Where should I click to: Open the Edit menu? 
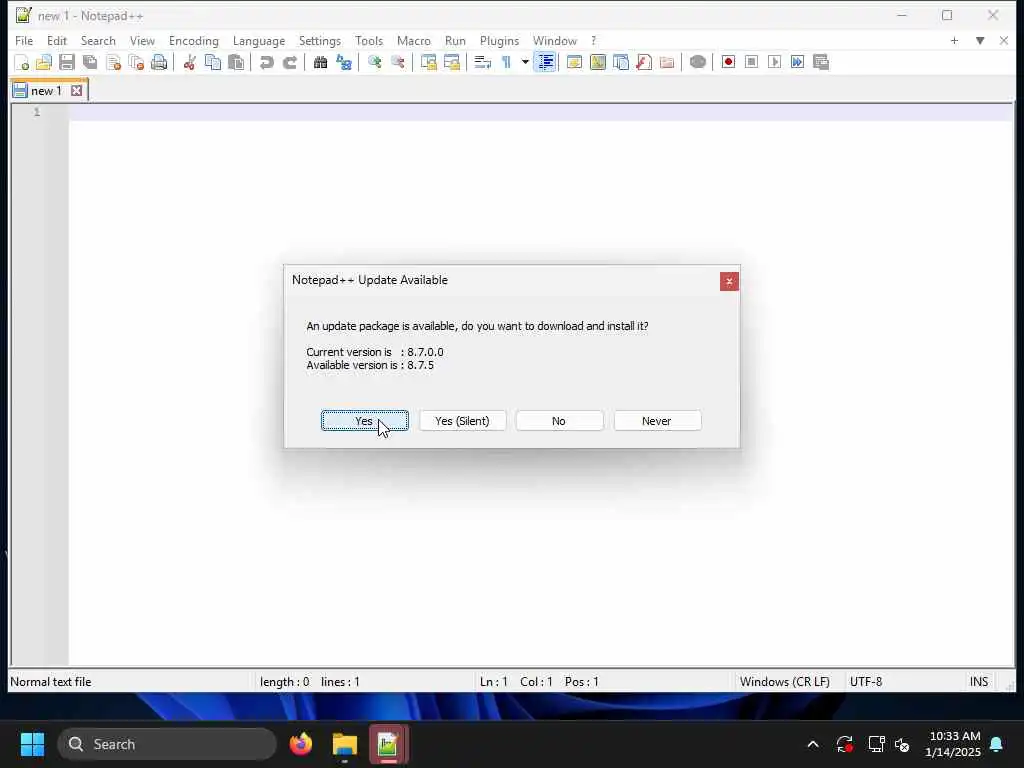[x=57, y=40]
